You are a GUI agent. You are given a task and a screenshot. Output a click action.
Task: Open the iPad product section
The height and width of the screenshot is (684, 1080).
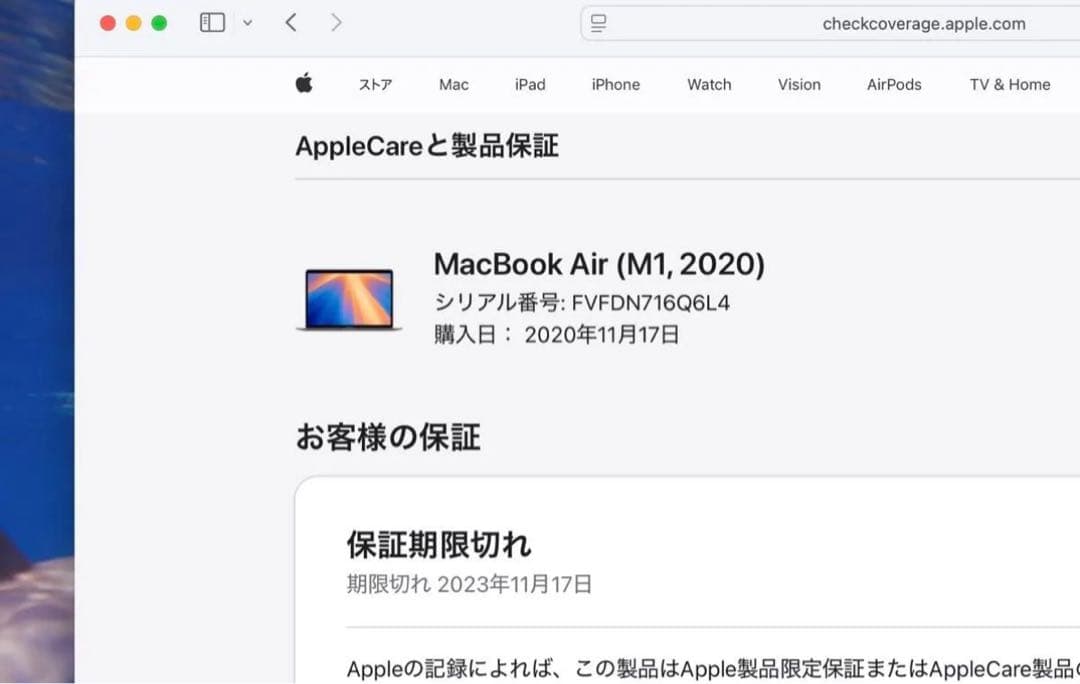(x=530, y=85)
